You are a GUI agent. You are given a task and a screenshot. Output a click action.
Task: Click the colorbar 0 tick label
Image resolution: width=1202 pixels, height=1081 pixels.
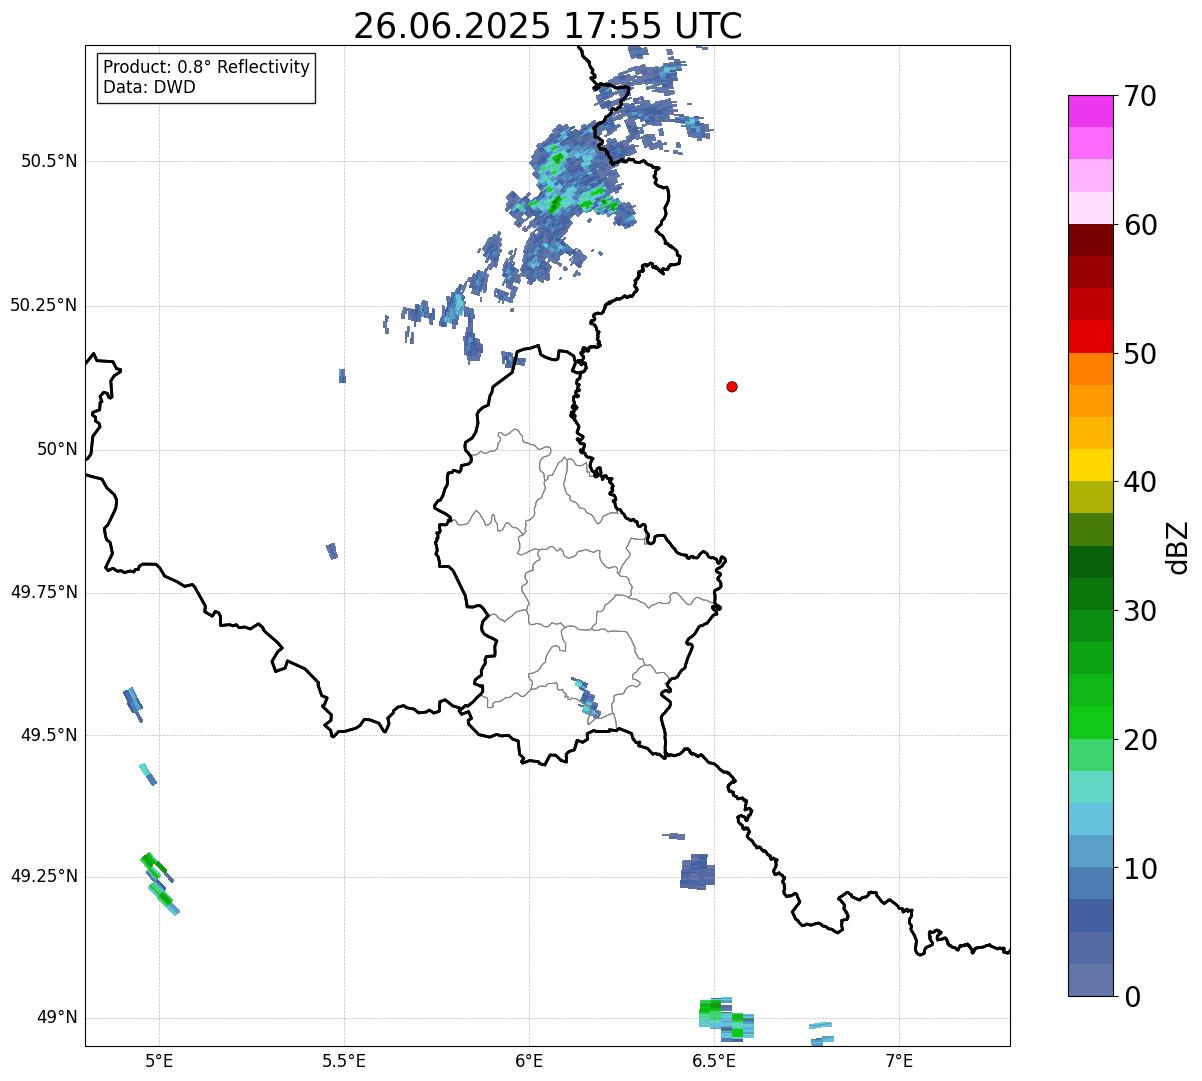pos(1132,997)
